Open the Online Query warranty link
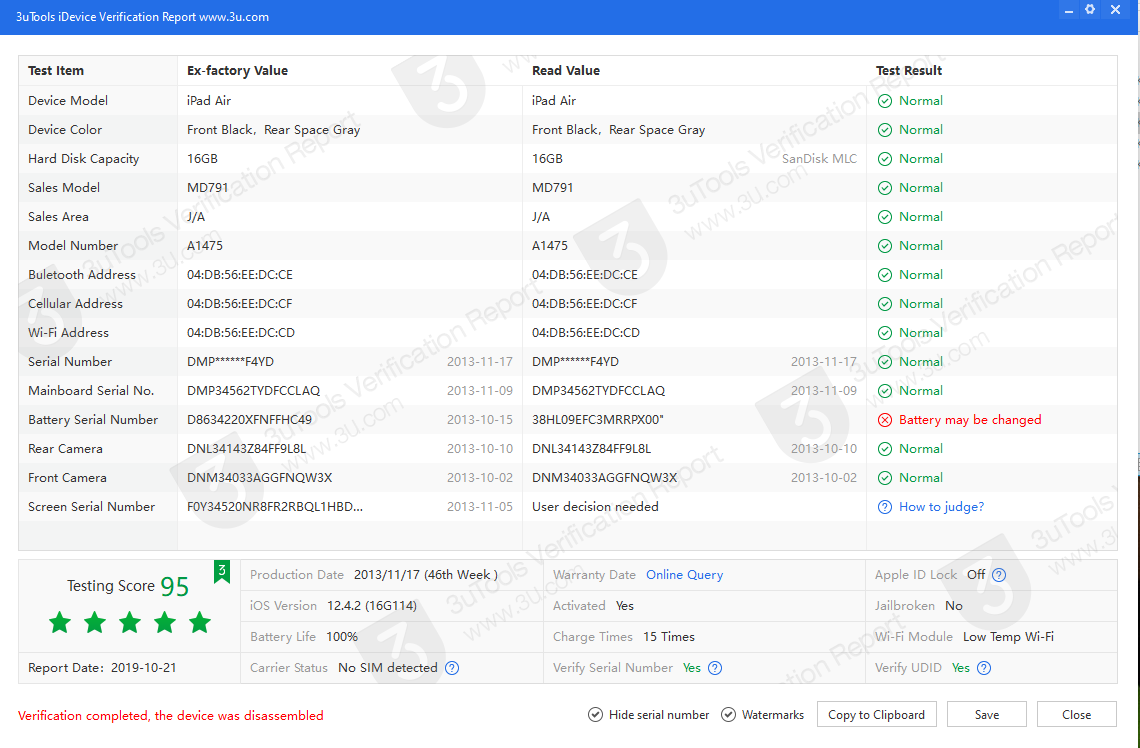The height and width of the screenshot is (748, 1140). [684, 575]
